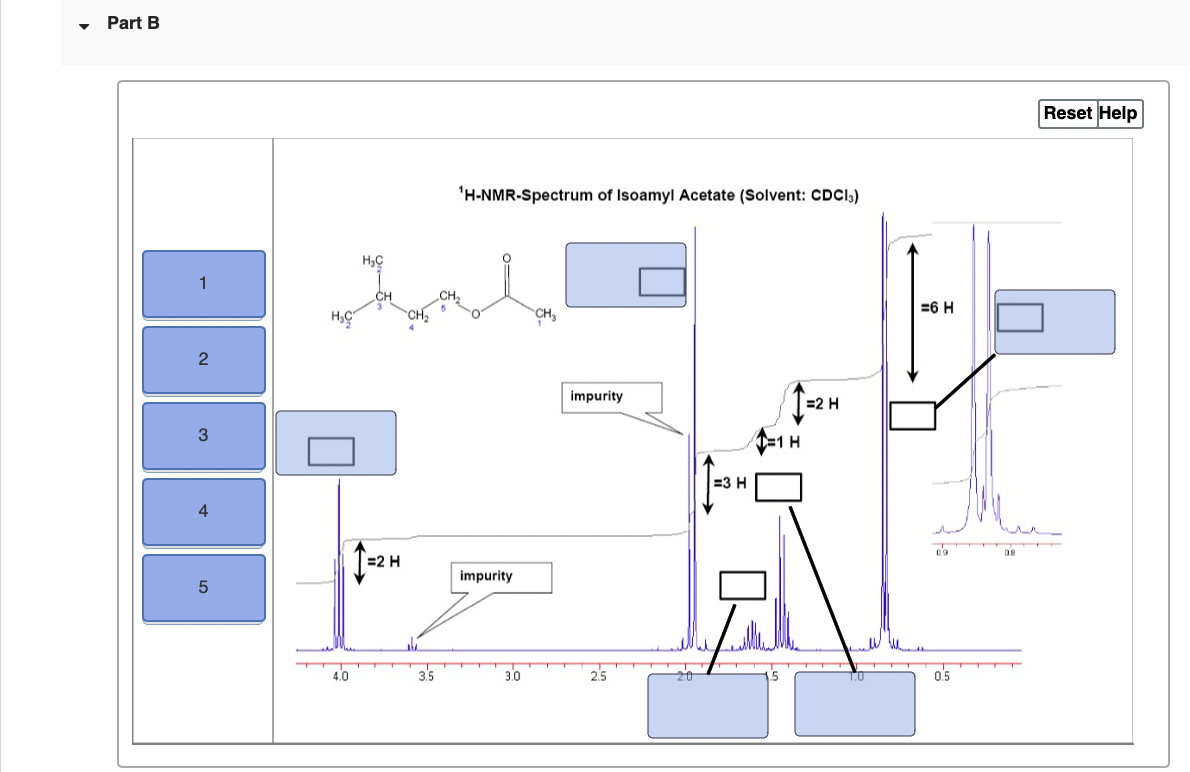Click the 4.0 ppm axis label
This screenshot has width=1190, height=772.
340,676
